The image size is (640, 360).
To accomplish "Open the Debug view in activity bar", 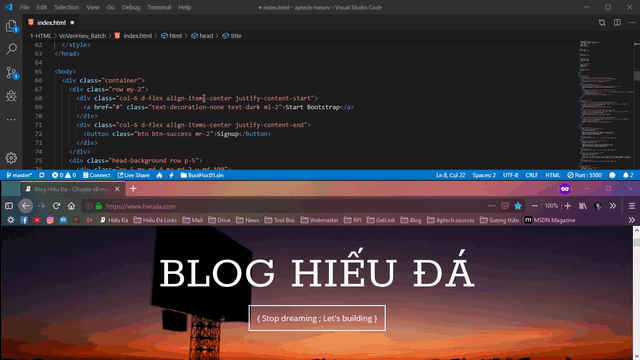I will coord(11,96).
